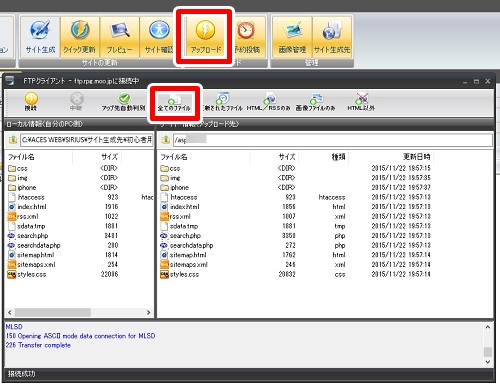Select local styles.css file
The height and width of the screenshot is (387, 500).
(27, 275)
